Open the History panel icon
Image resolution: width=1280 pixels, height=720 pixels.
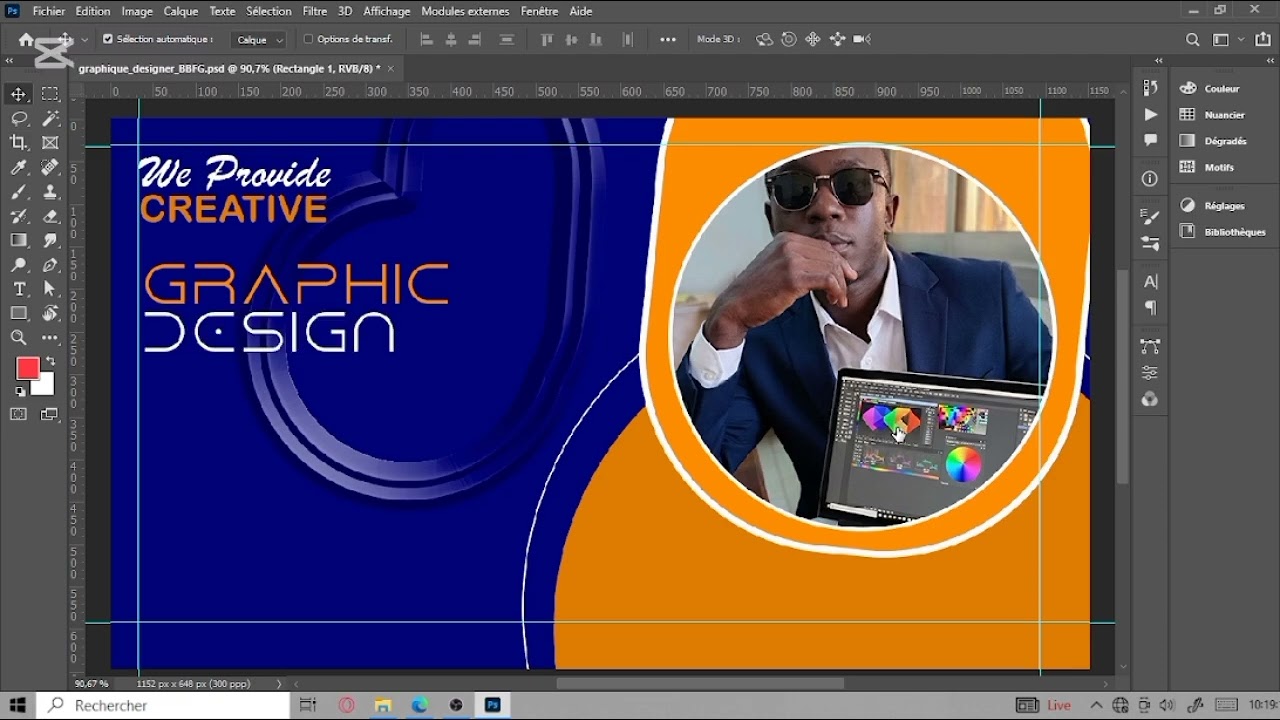pyautogui.click(x=1151, y=88)
